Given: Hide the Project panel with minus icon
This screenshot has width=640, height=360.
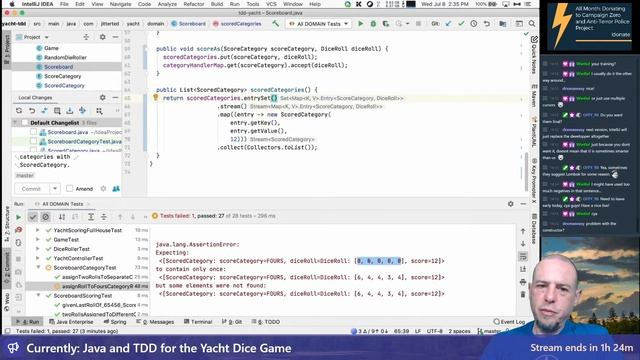Looking at the screenshot, I should click(x=116, y=37).
